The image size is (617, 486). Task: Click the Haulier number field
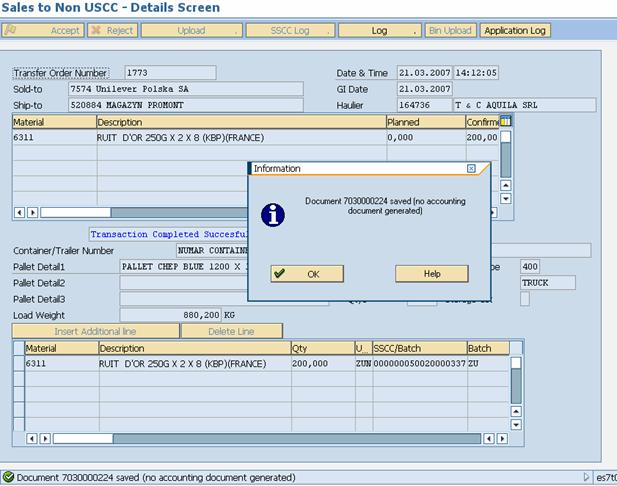pyautogui.click(x=423, y=105)
